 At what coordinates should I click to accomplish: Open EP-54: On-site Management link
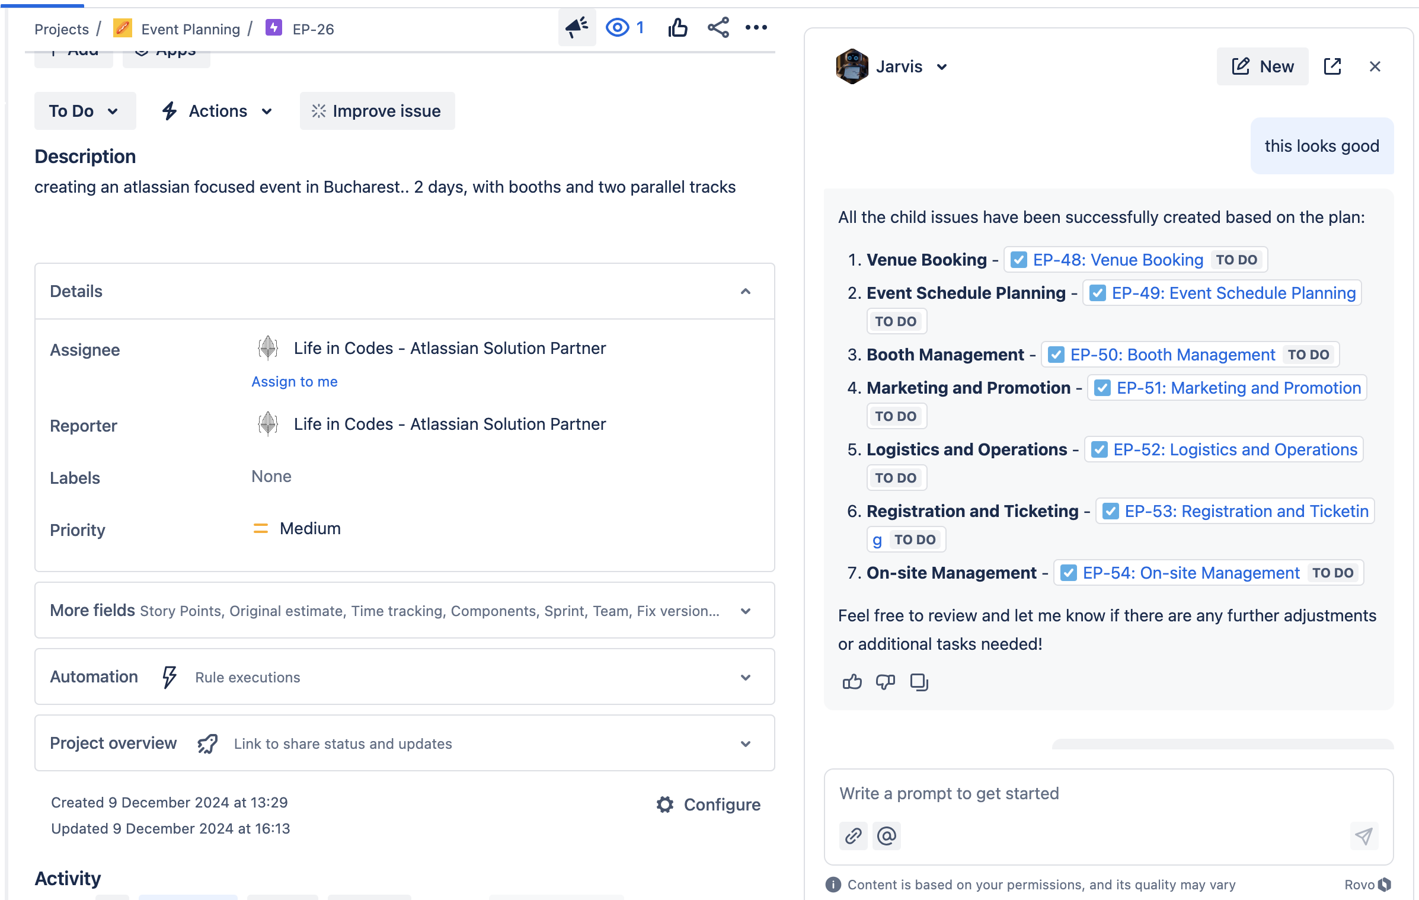point(1191,573)
